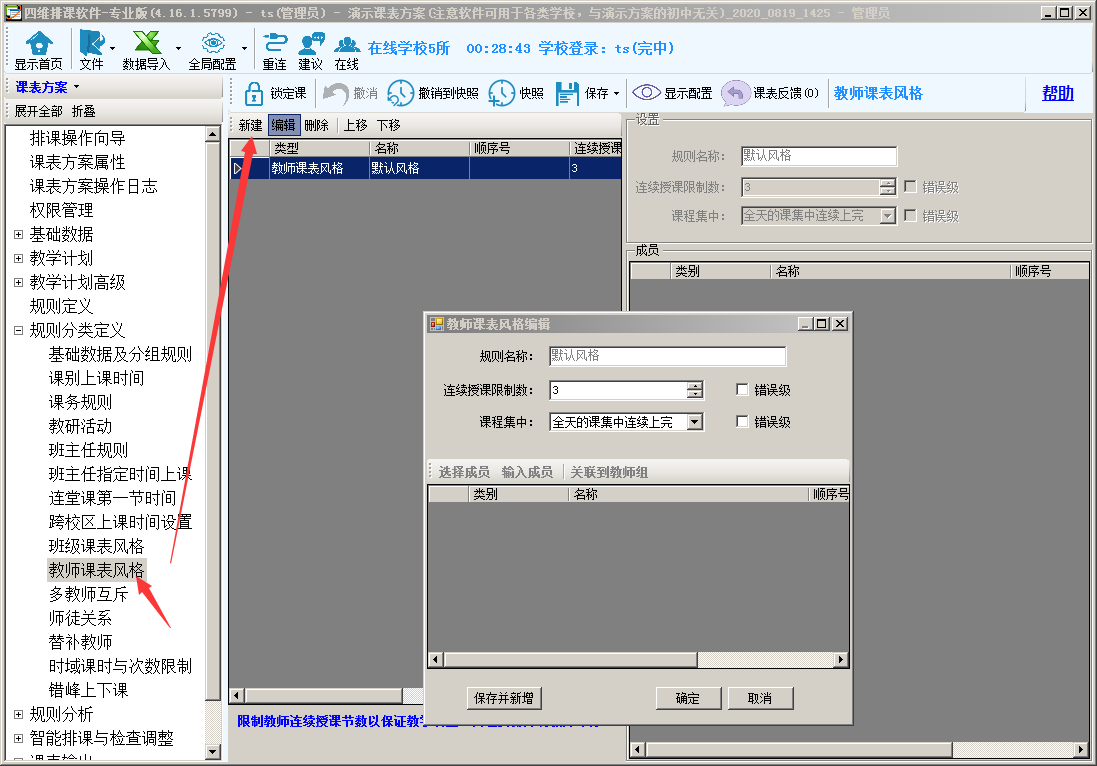Expand the 基础数据 tree node

[18, 234]
